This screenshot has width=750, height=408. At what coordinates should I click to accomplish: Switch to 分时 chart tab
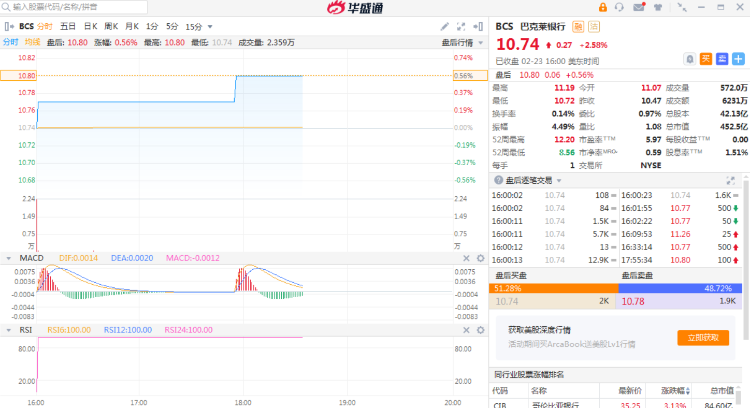[44, 26]
